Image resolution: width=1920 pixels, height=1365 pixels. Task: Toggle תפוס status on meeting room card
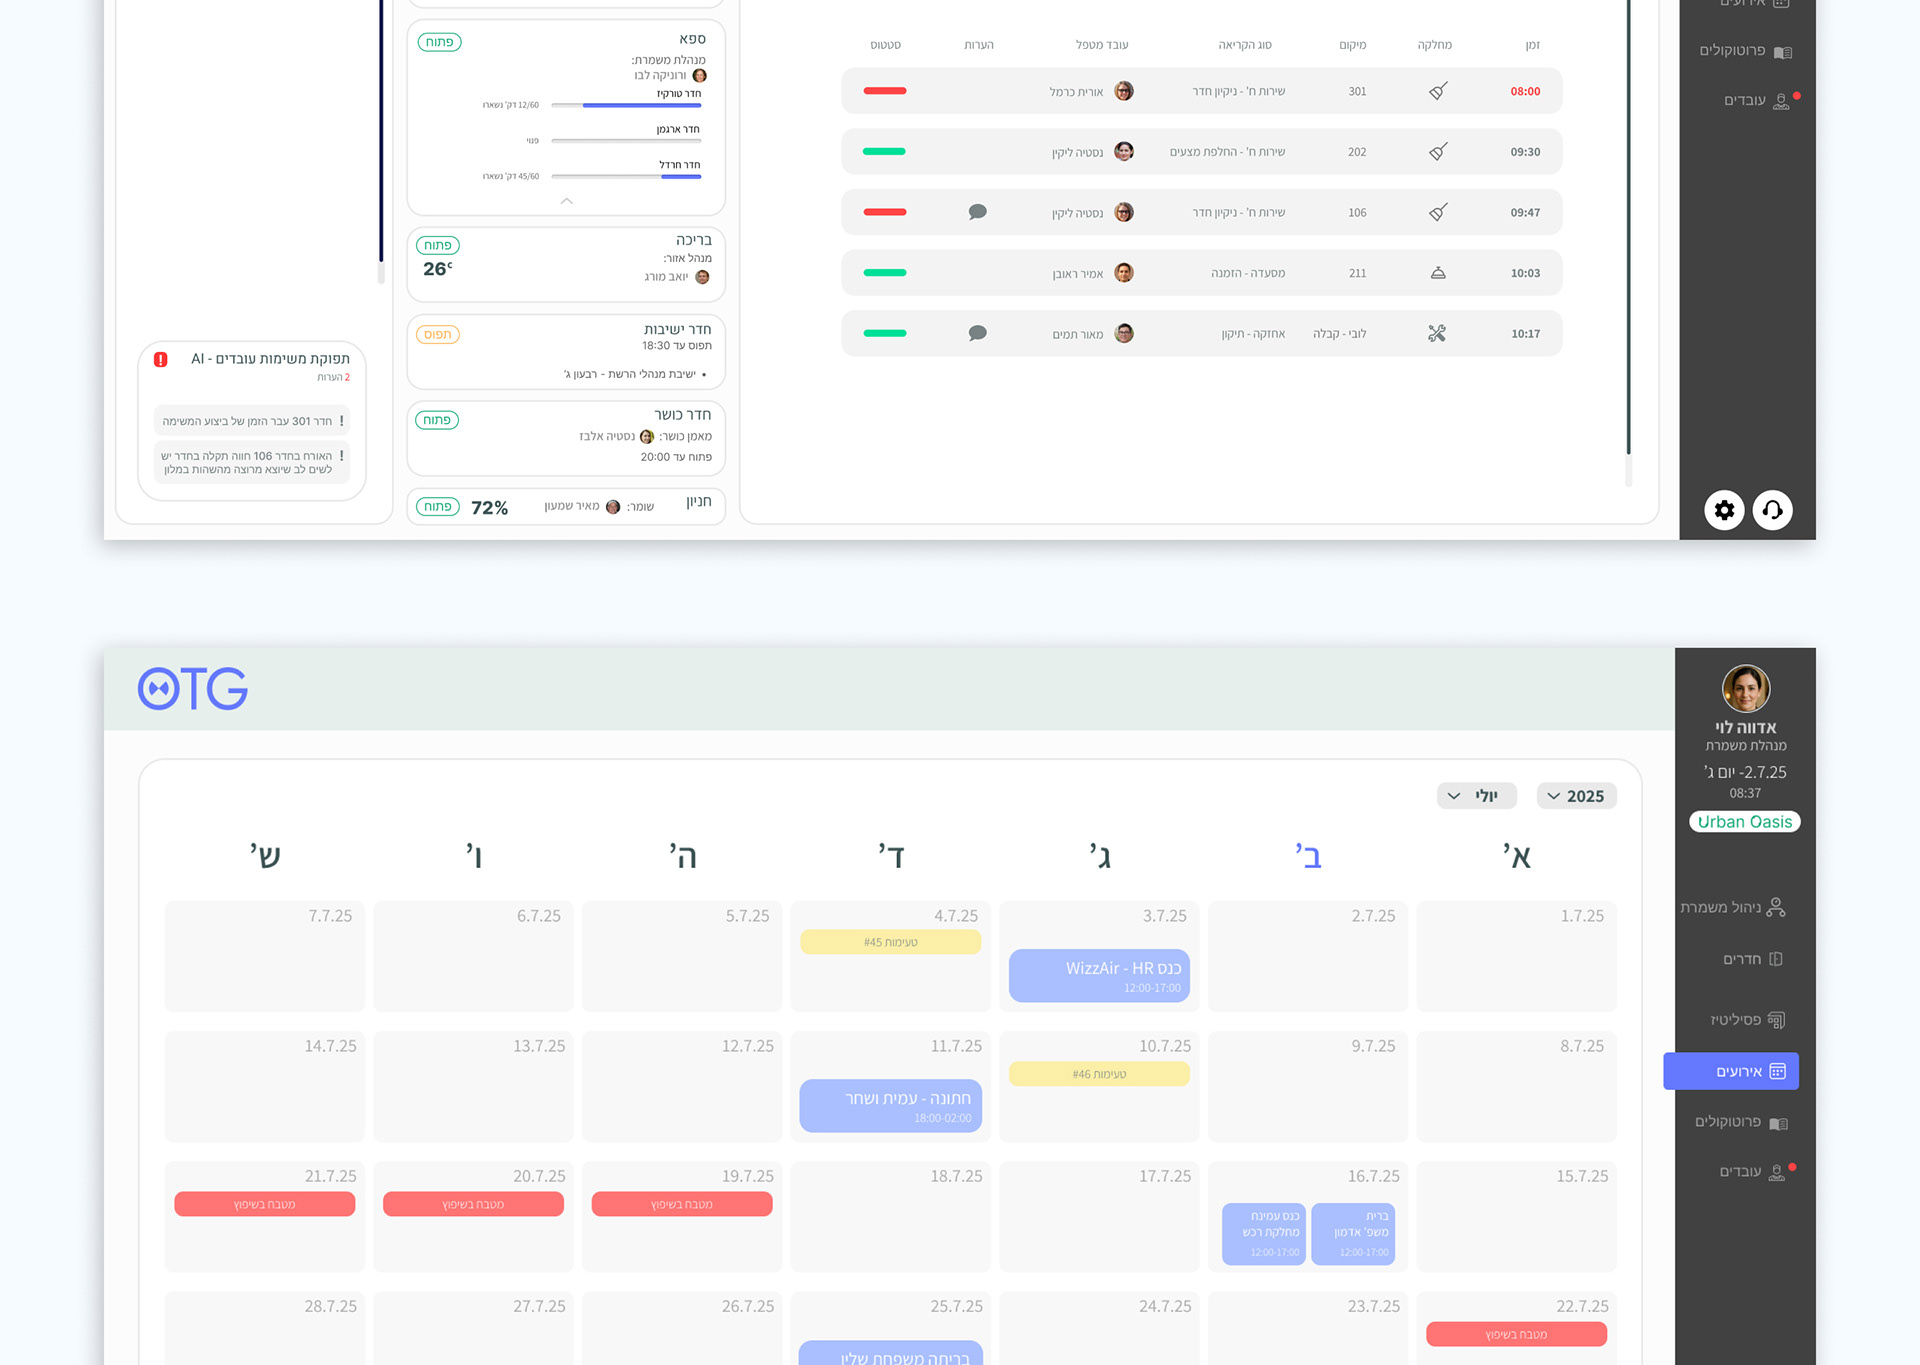[x=437, y=334]
